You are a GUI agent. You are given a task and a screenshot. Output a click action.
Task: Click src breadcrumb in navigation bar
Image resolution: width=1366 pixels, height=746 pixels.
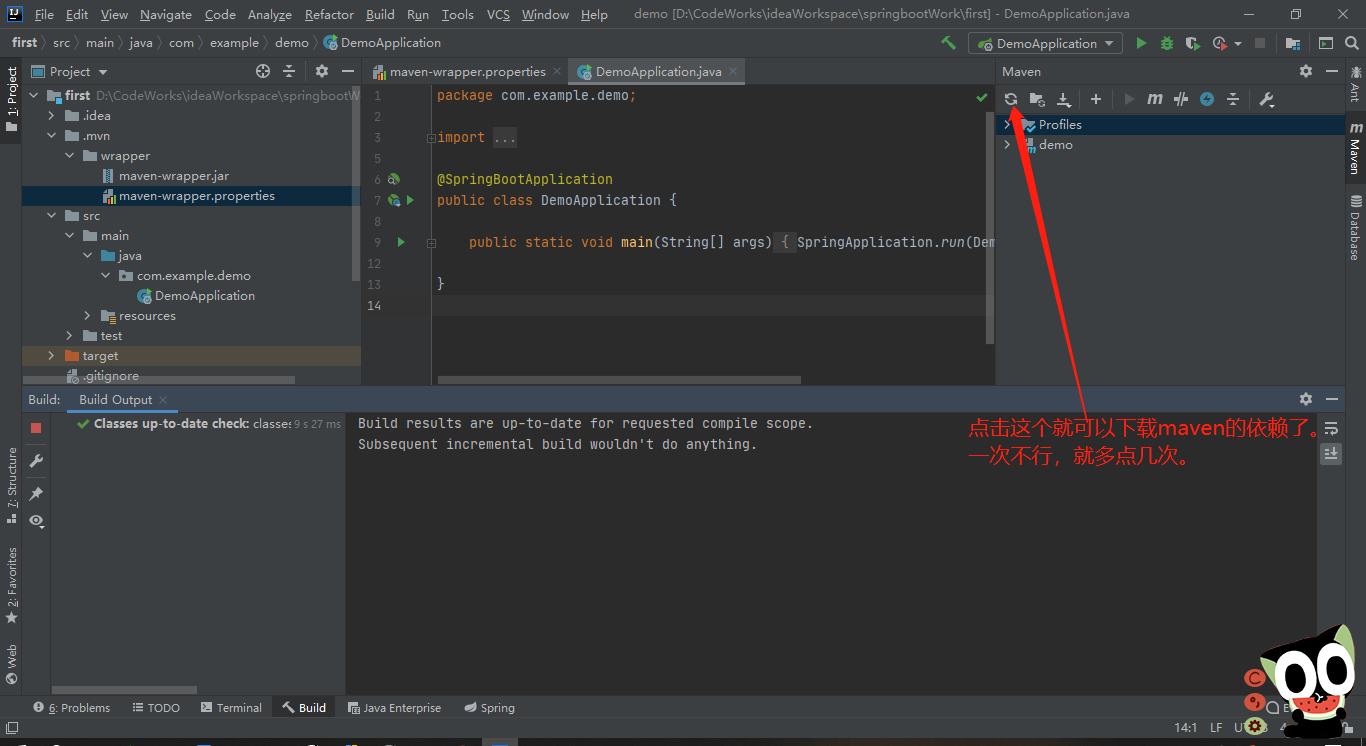pyautogui.click(x=62, y=43)
